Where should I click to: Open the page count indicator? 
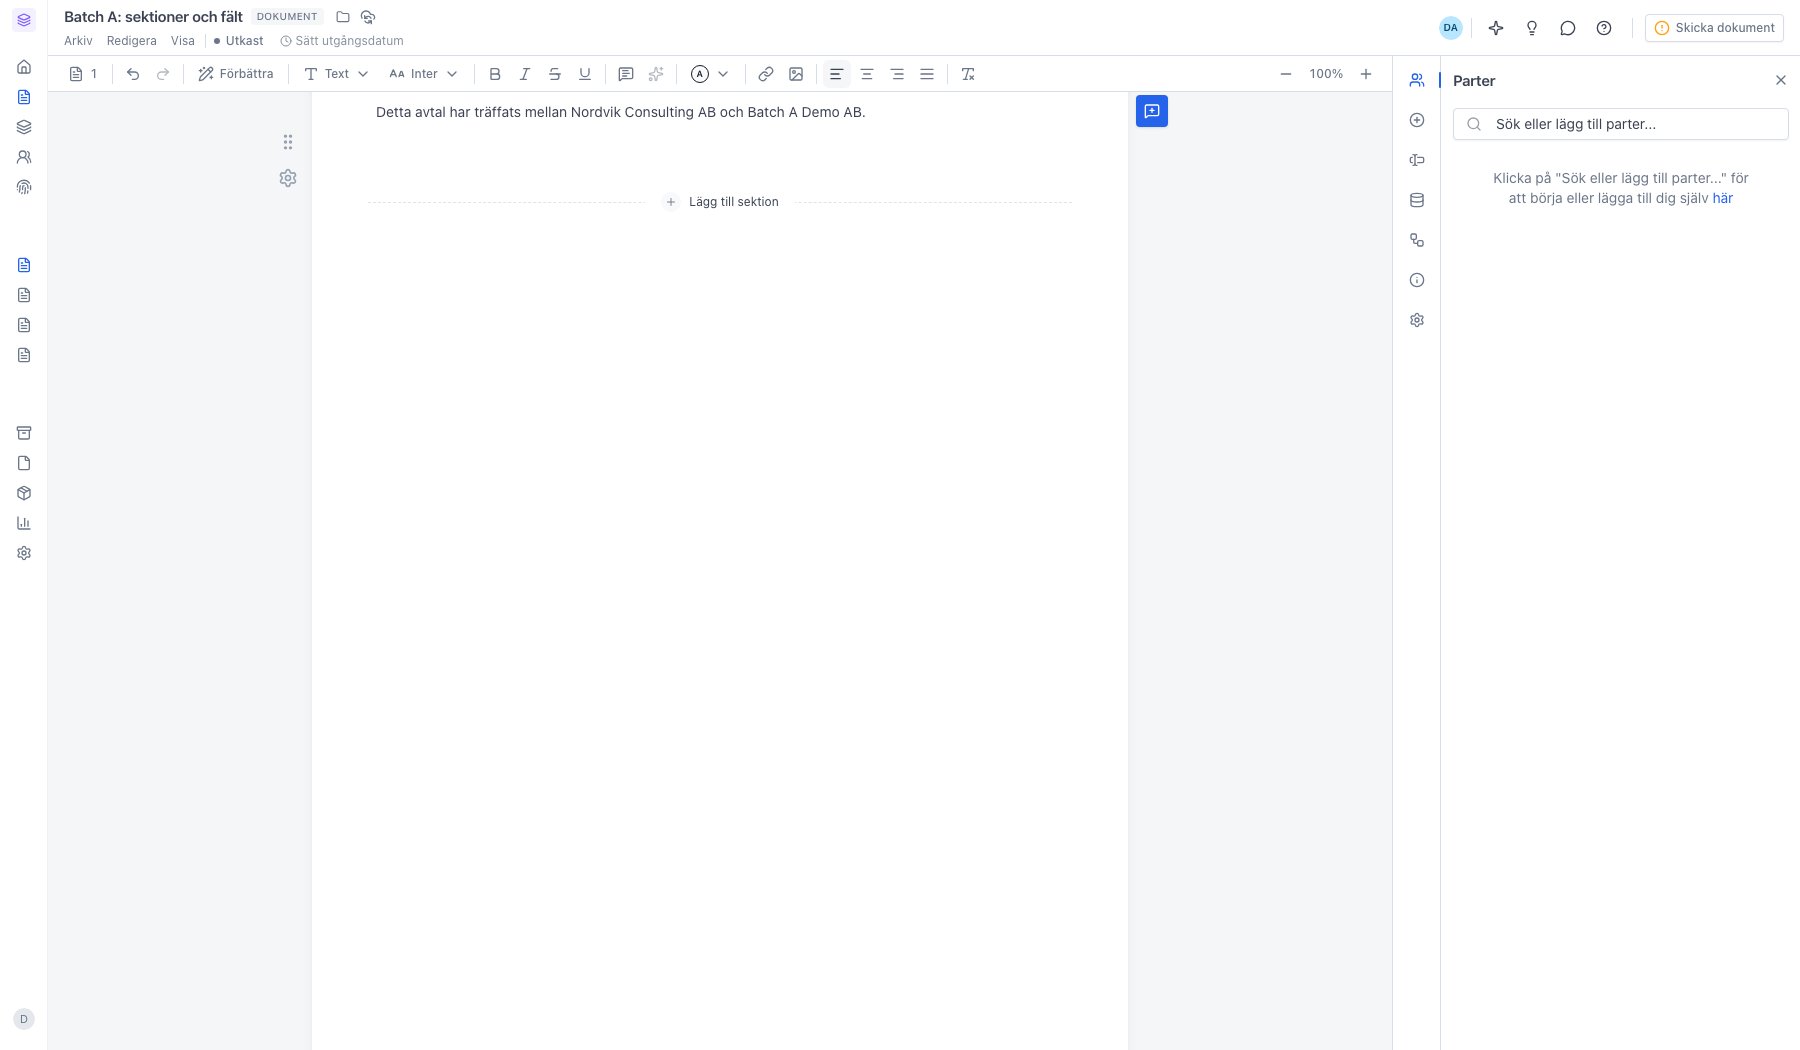(83, 74)
